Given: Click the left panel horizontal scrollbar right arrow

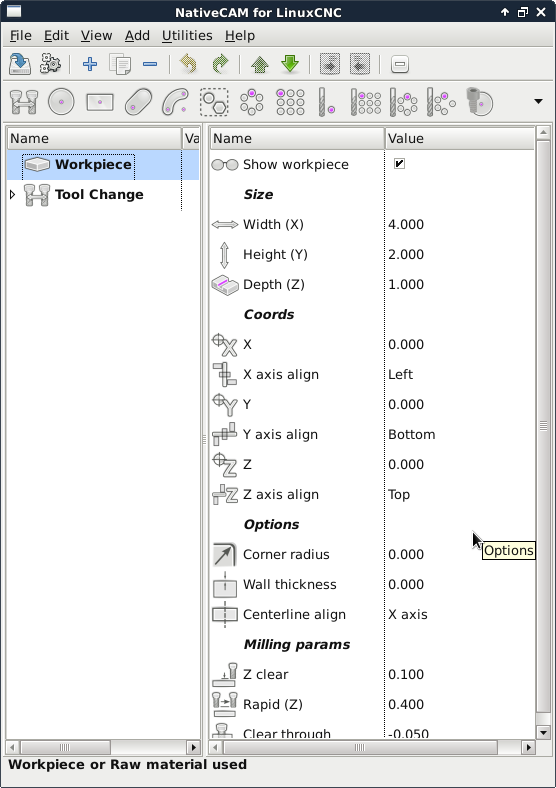Looking at the screenshot, I should pyautogui.click(x=193, y=747).
